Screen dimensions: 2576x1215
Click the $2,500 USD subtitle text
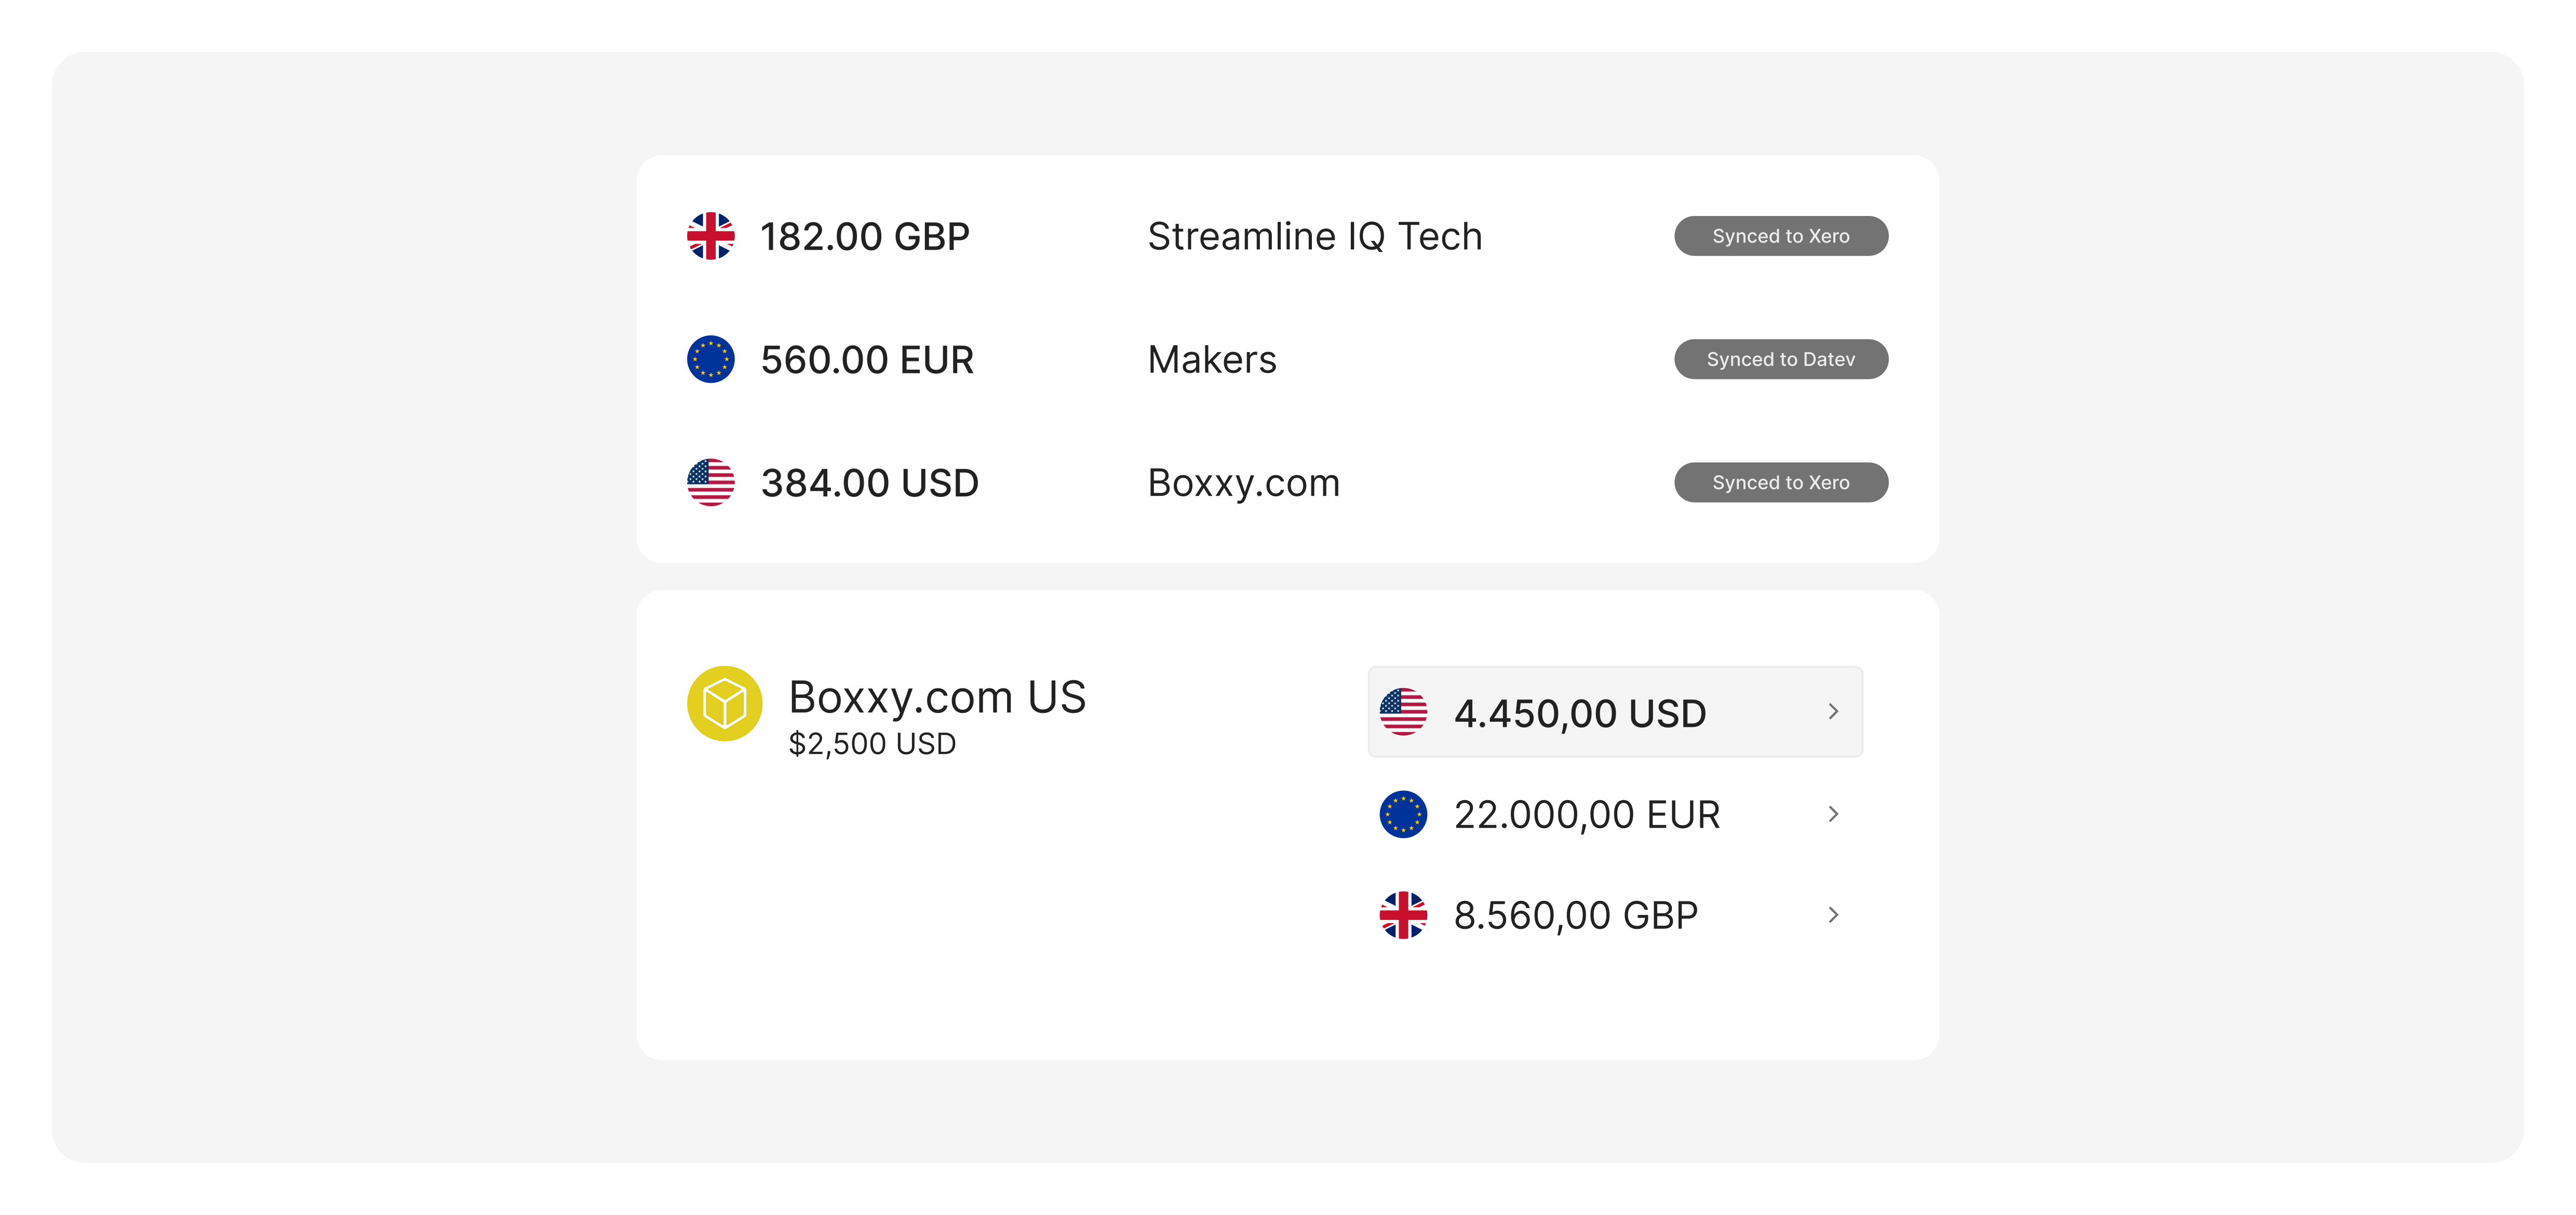click(x=872, y=744)
